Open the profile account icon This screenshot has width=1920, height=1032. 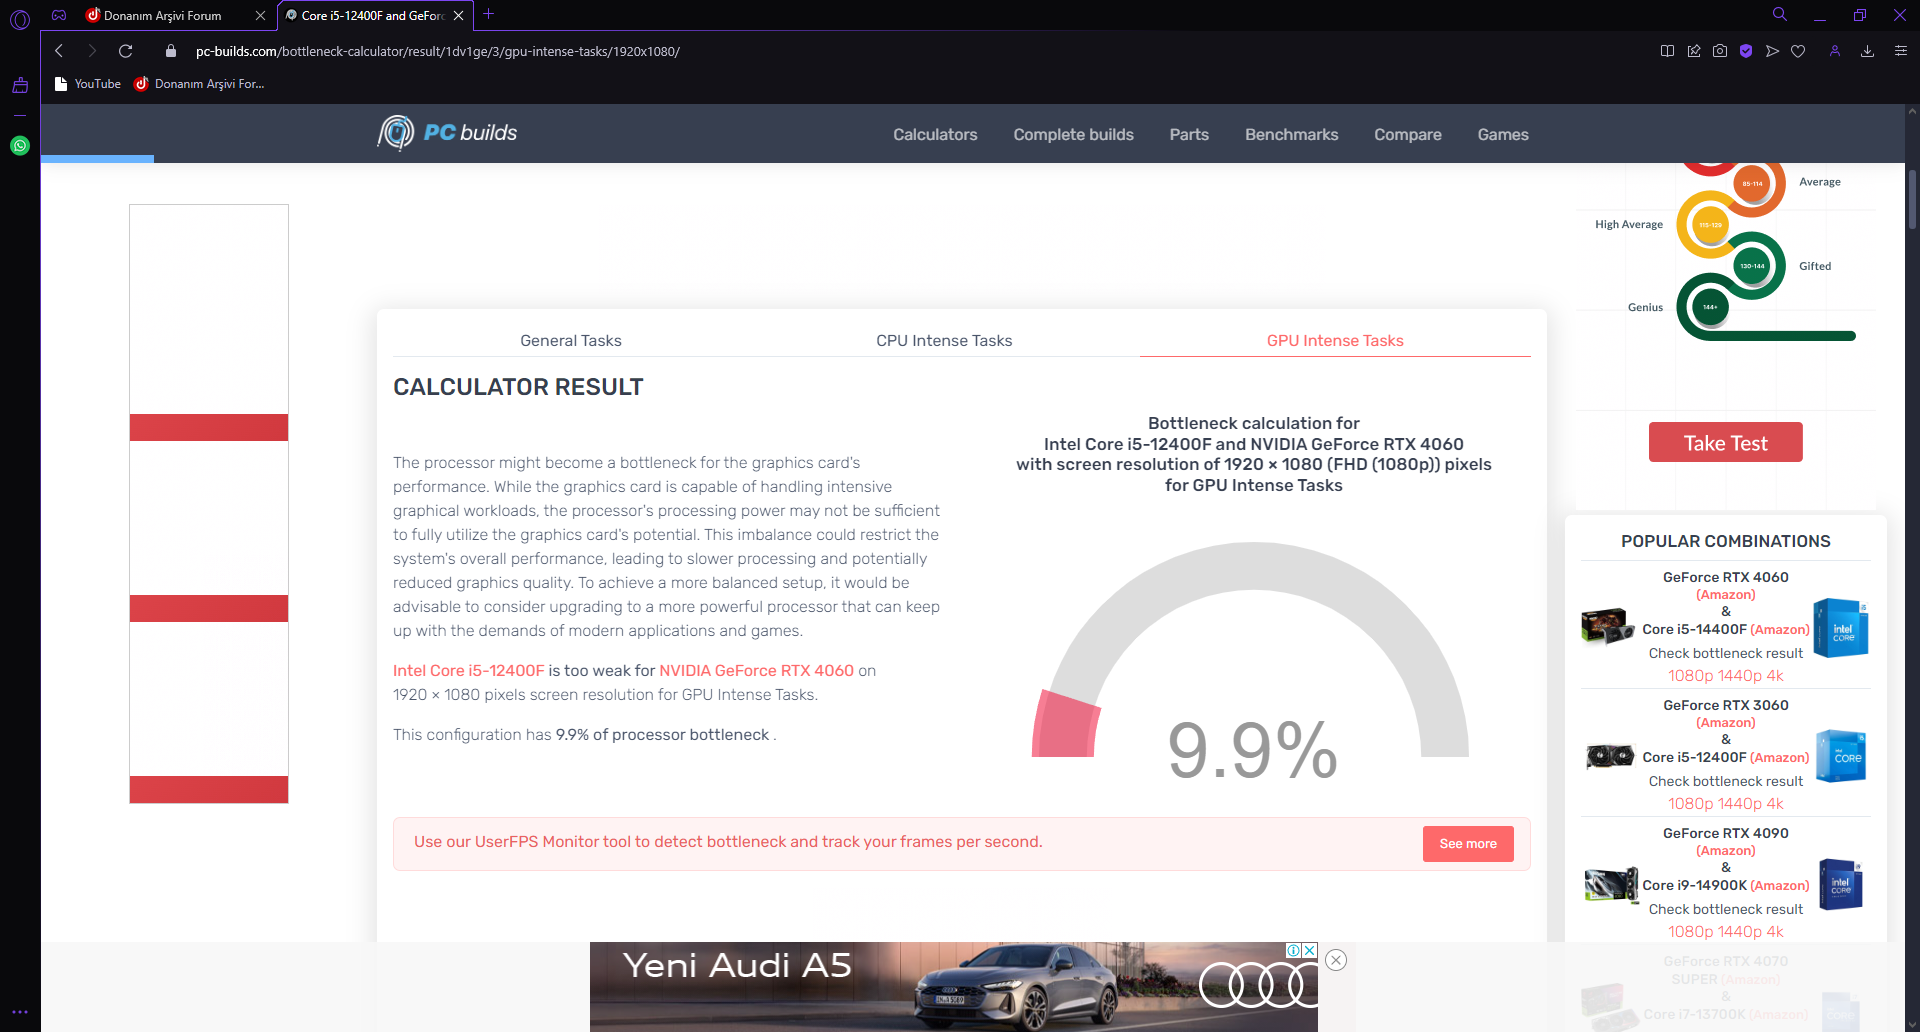pyautogui.click(x=1835, y=51)
